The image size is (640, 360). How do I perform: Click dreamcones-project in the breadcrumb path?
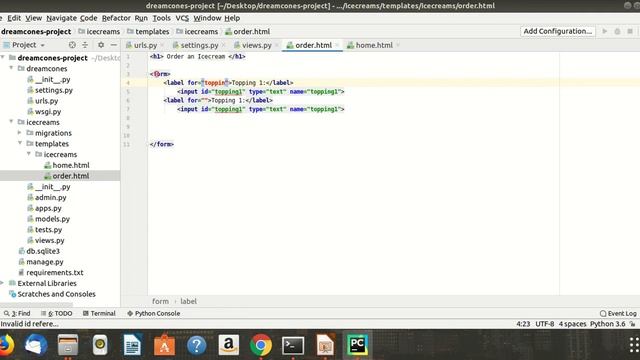click(x=36, y=31)
